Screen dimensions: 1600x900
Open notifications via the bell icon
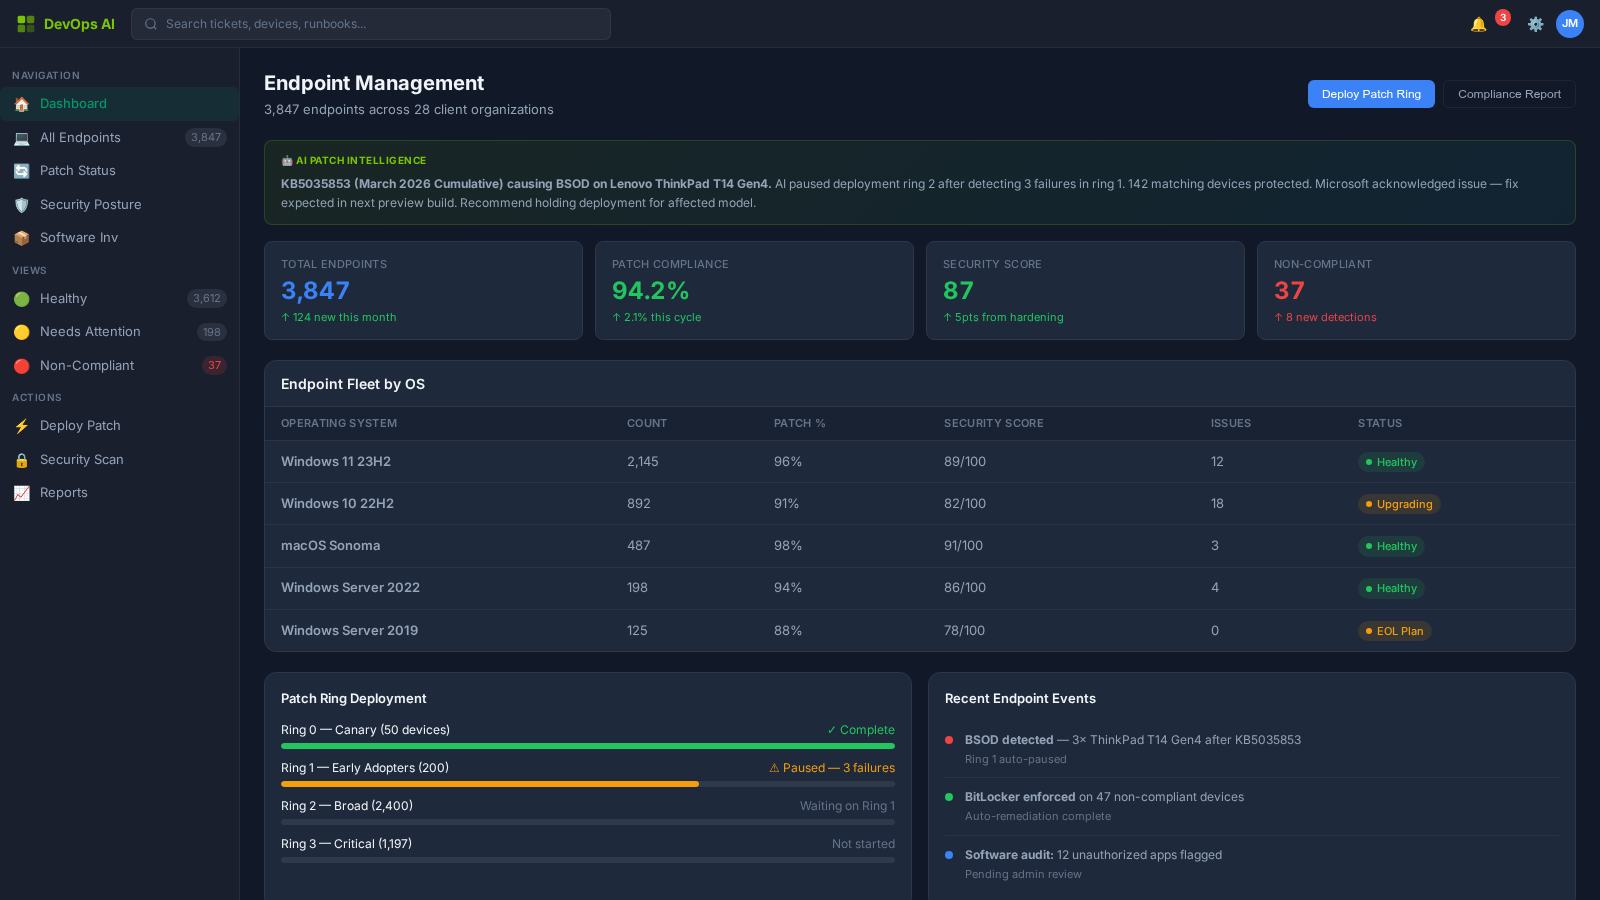pos(1477,24)
